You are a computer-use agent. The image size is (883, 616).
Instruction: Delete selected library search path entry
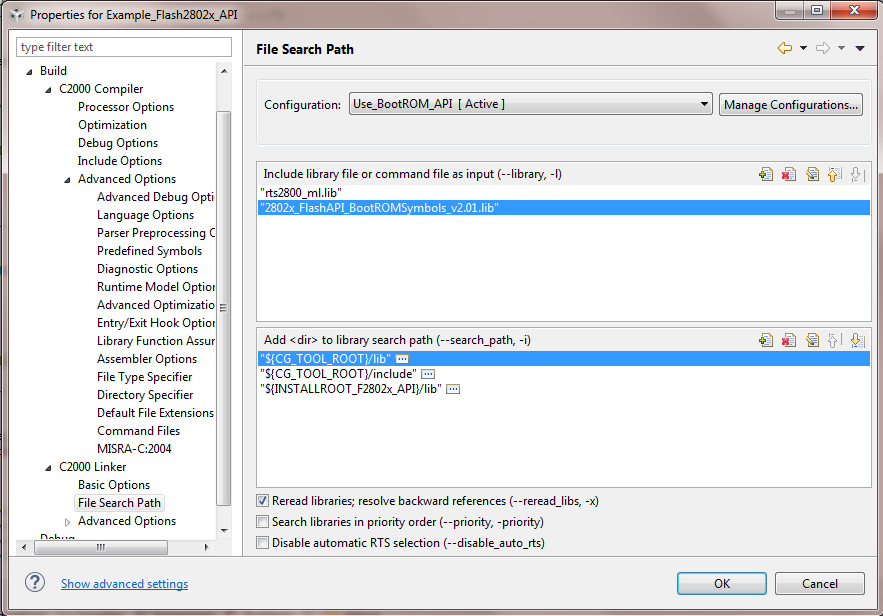789,340
